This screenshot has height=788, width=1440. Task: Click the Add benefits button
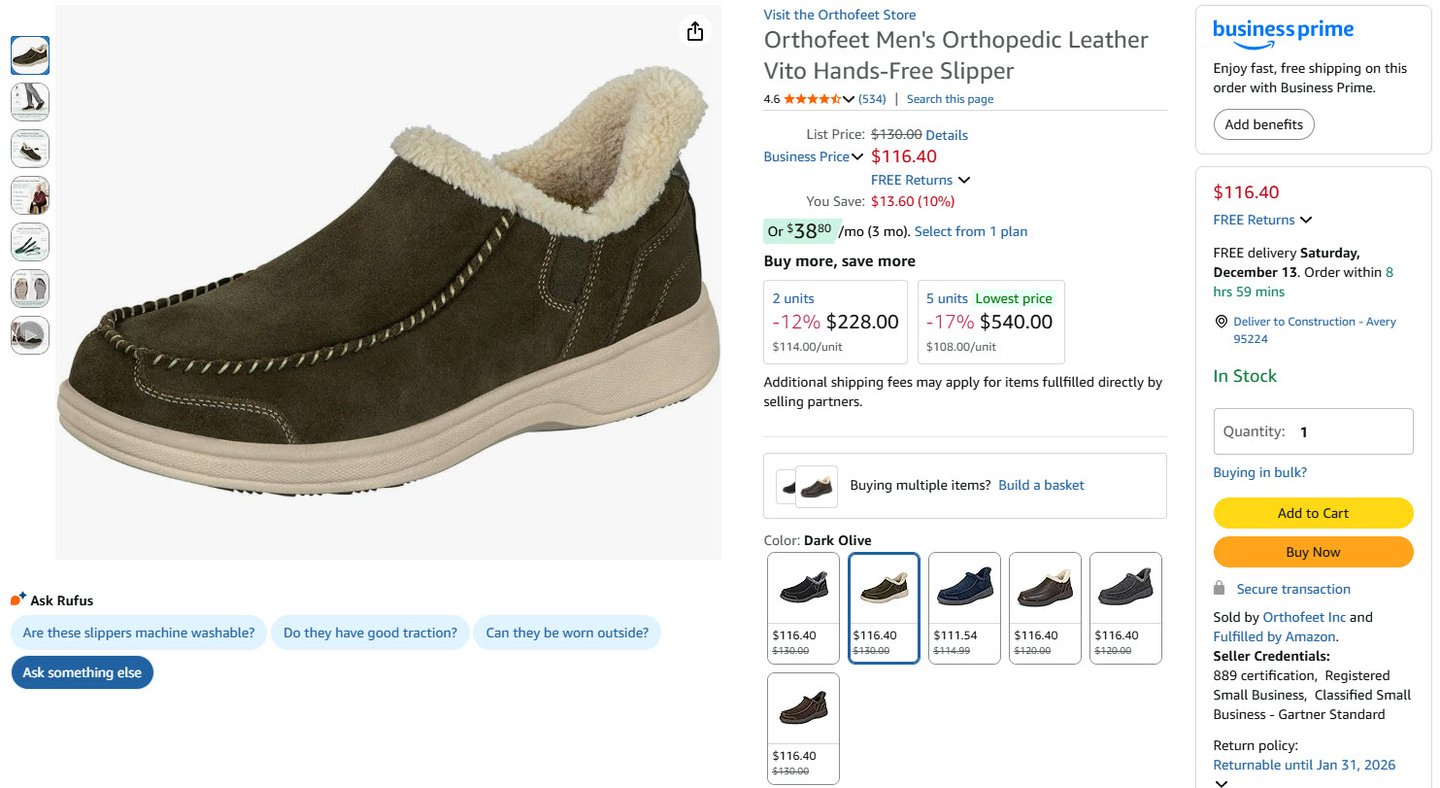(x=1264, y=125)
